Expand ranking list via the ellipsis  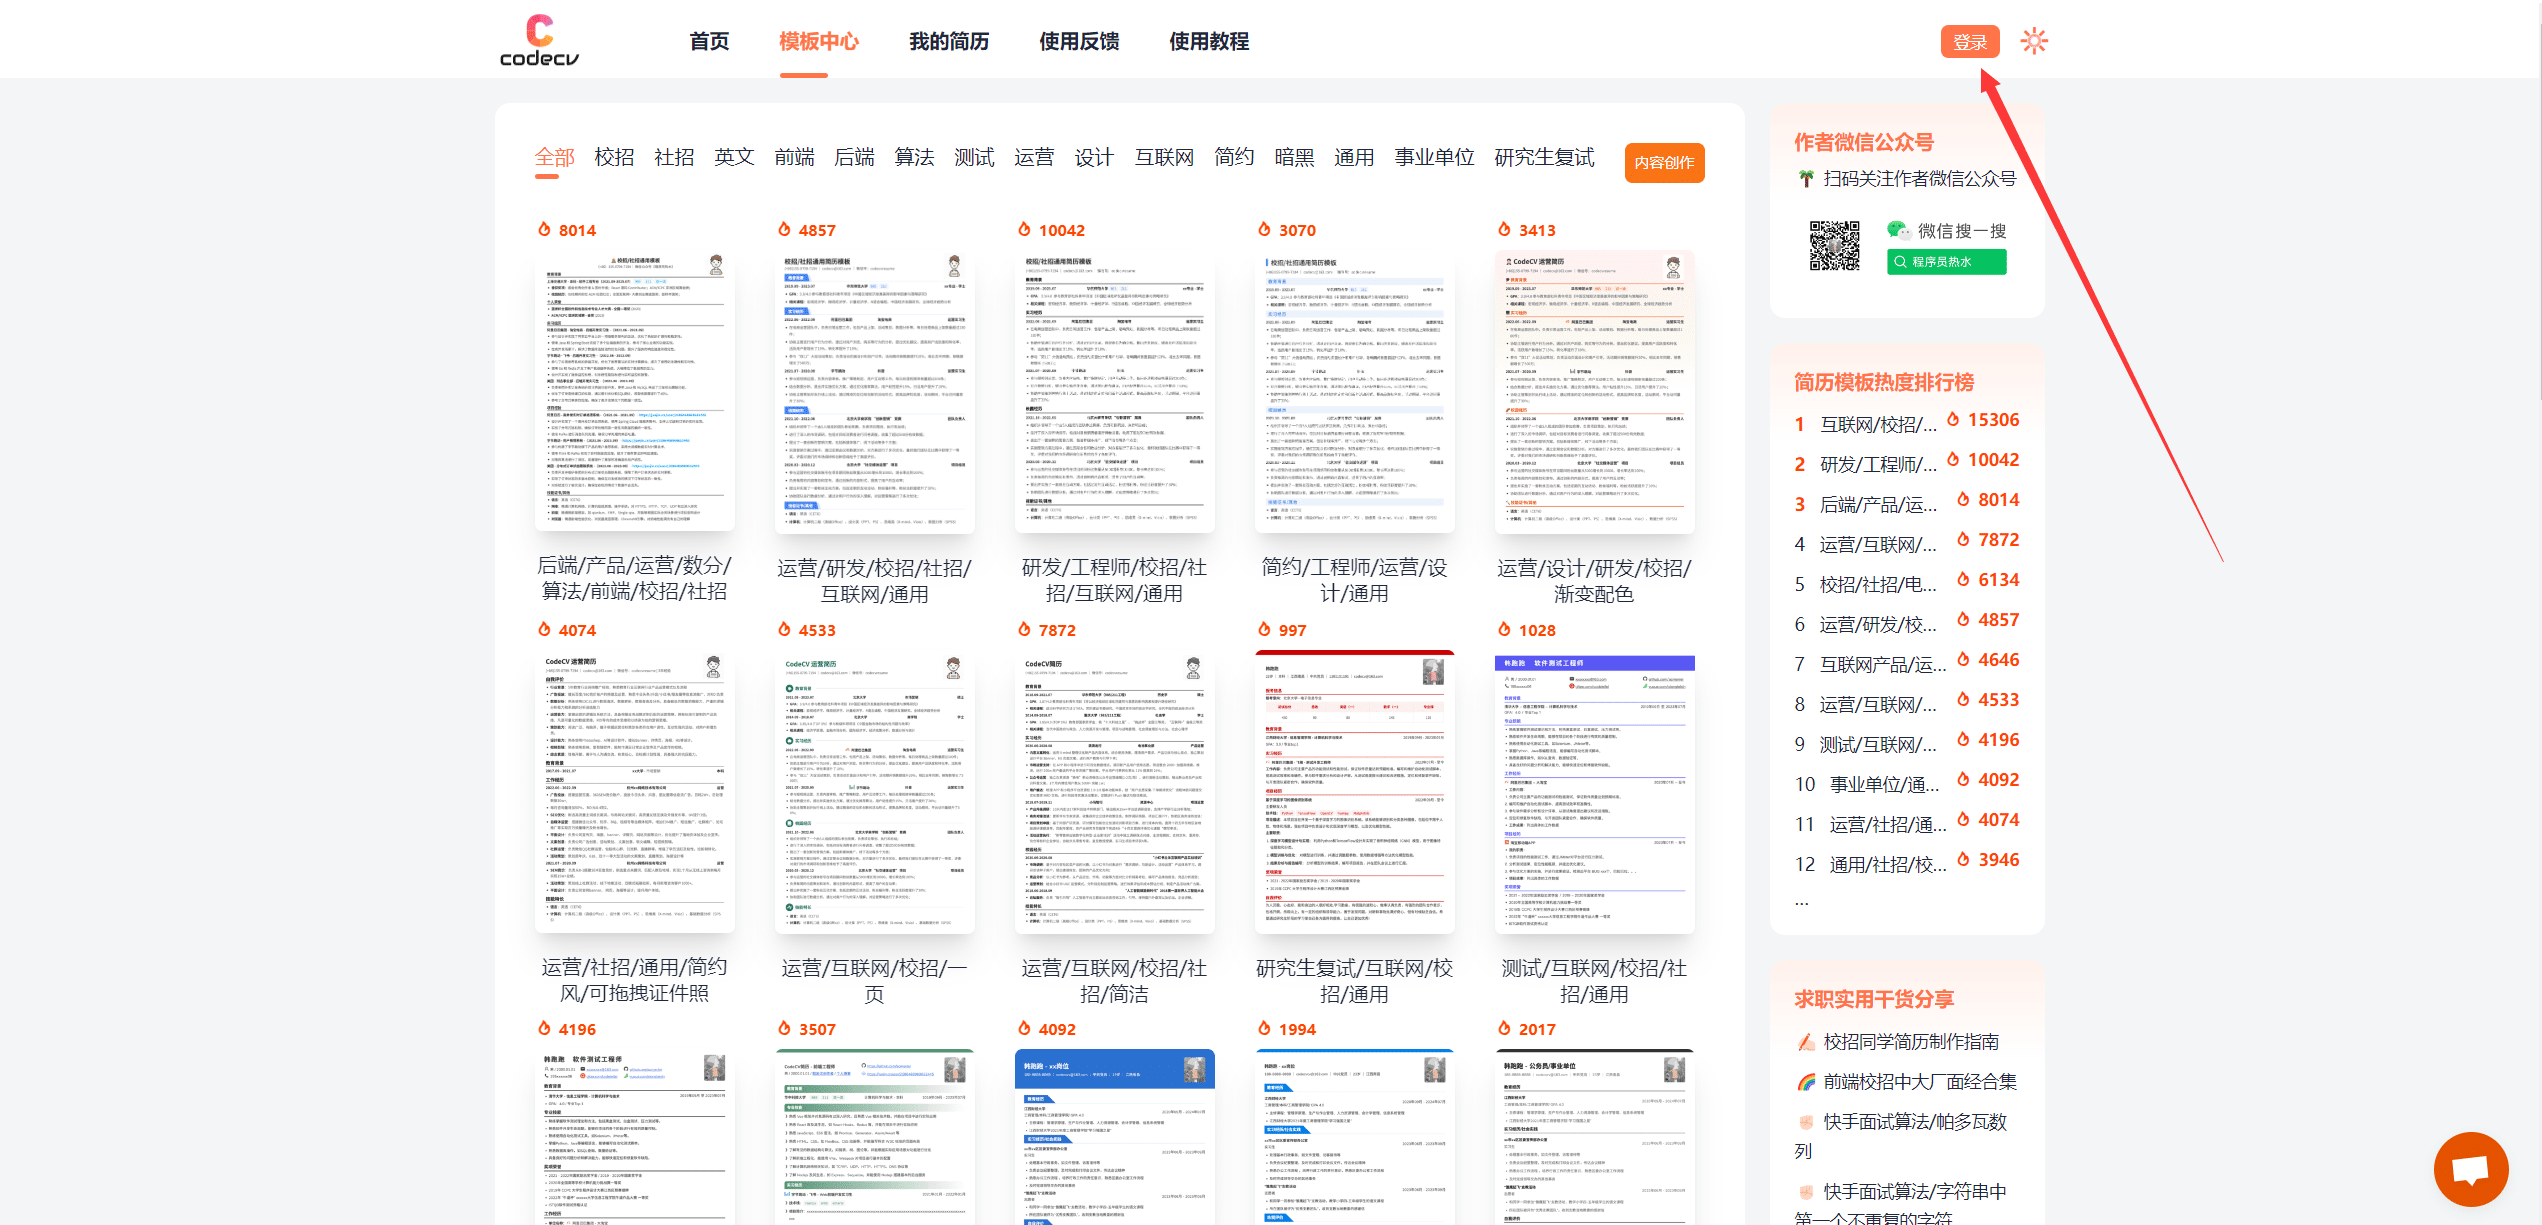point(1802,903)
